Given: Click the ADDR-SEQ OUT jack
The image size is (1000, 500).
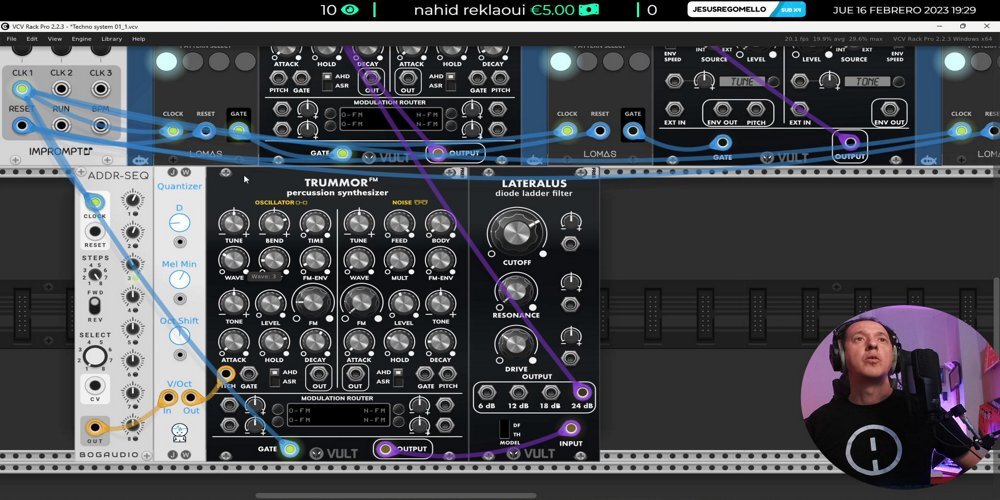Looking at the screenshot, I should tap(94, 427).
